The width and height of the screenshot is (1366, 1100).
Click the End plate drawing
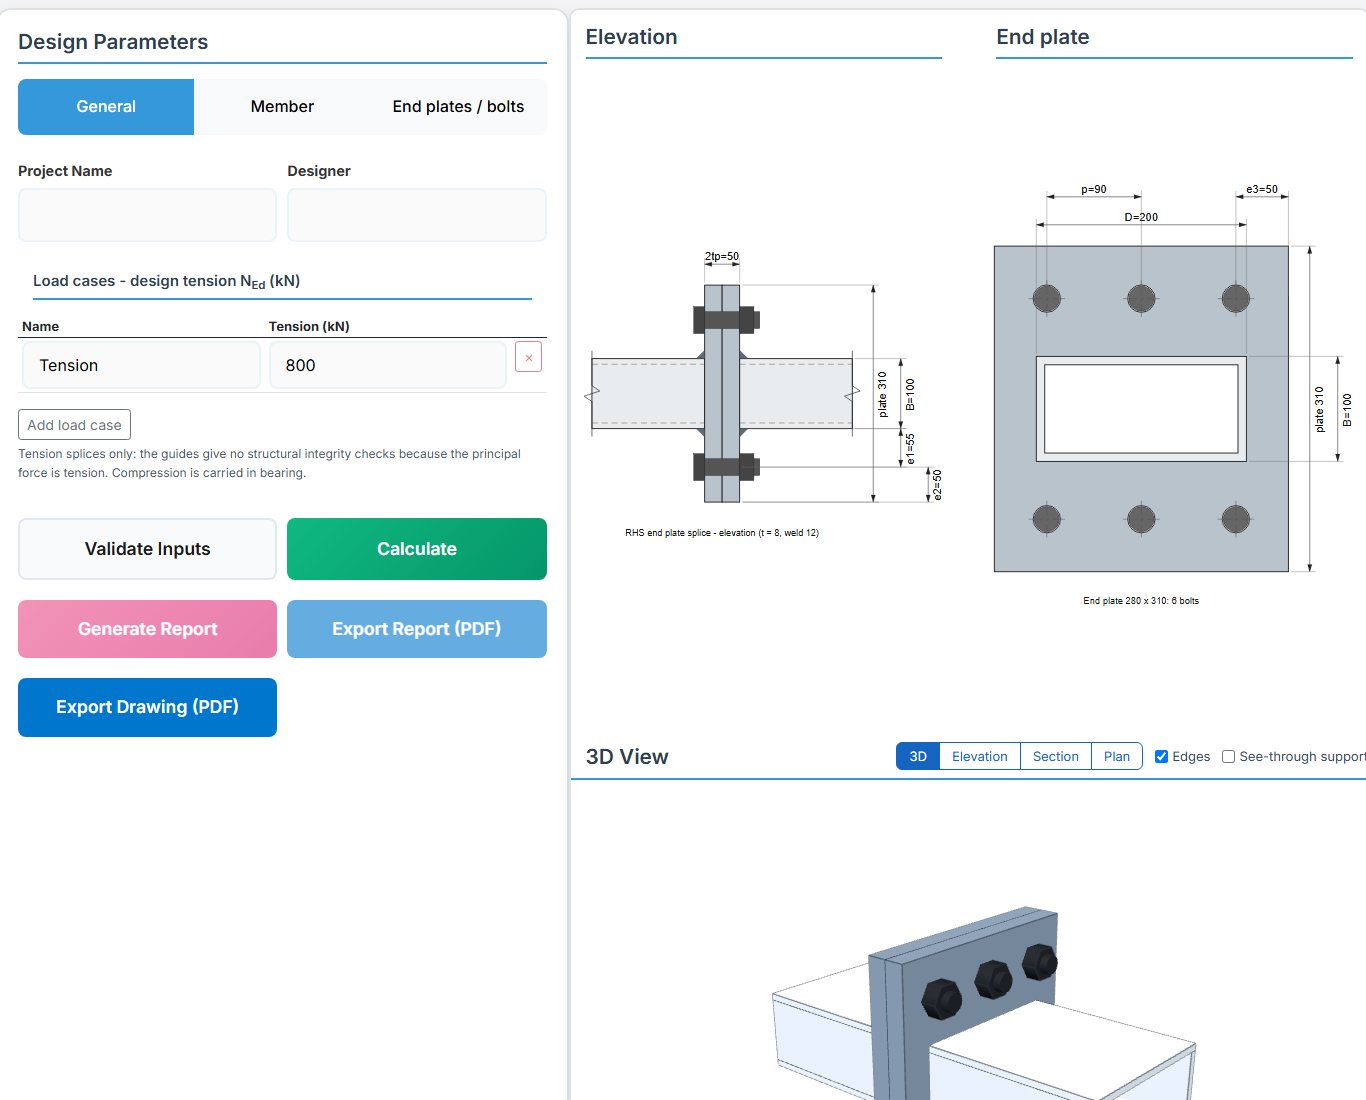click(x=1172, y=395)
